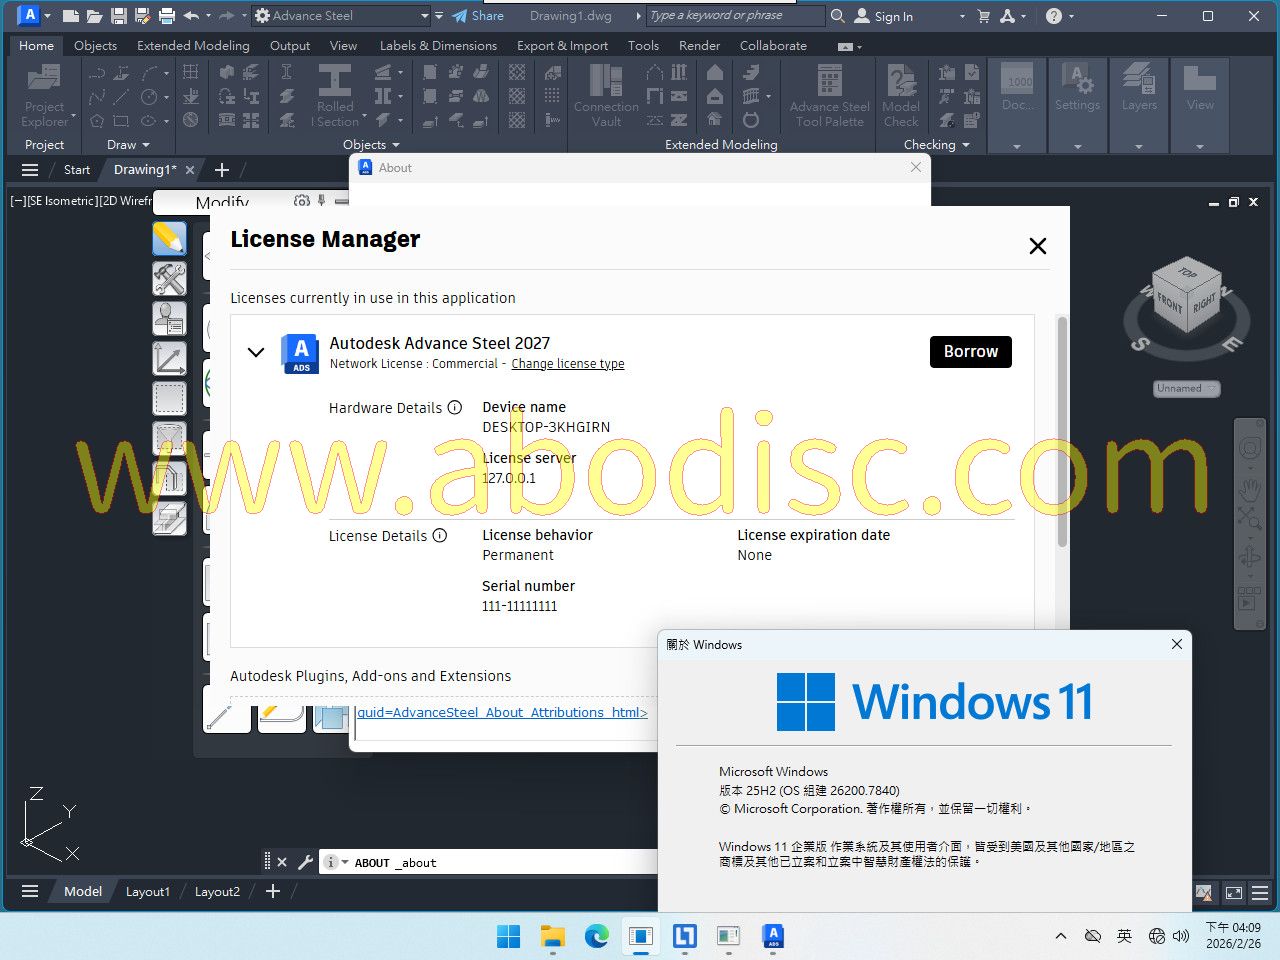
Task: Click the keyword search input field
Action: pos(735,16)
